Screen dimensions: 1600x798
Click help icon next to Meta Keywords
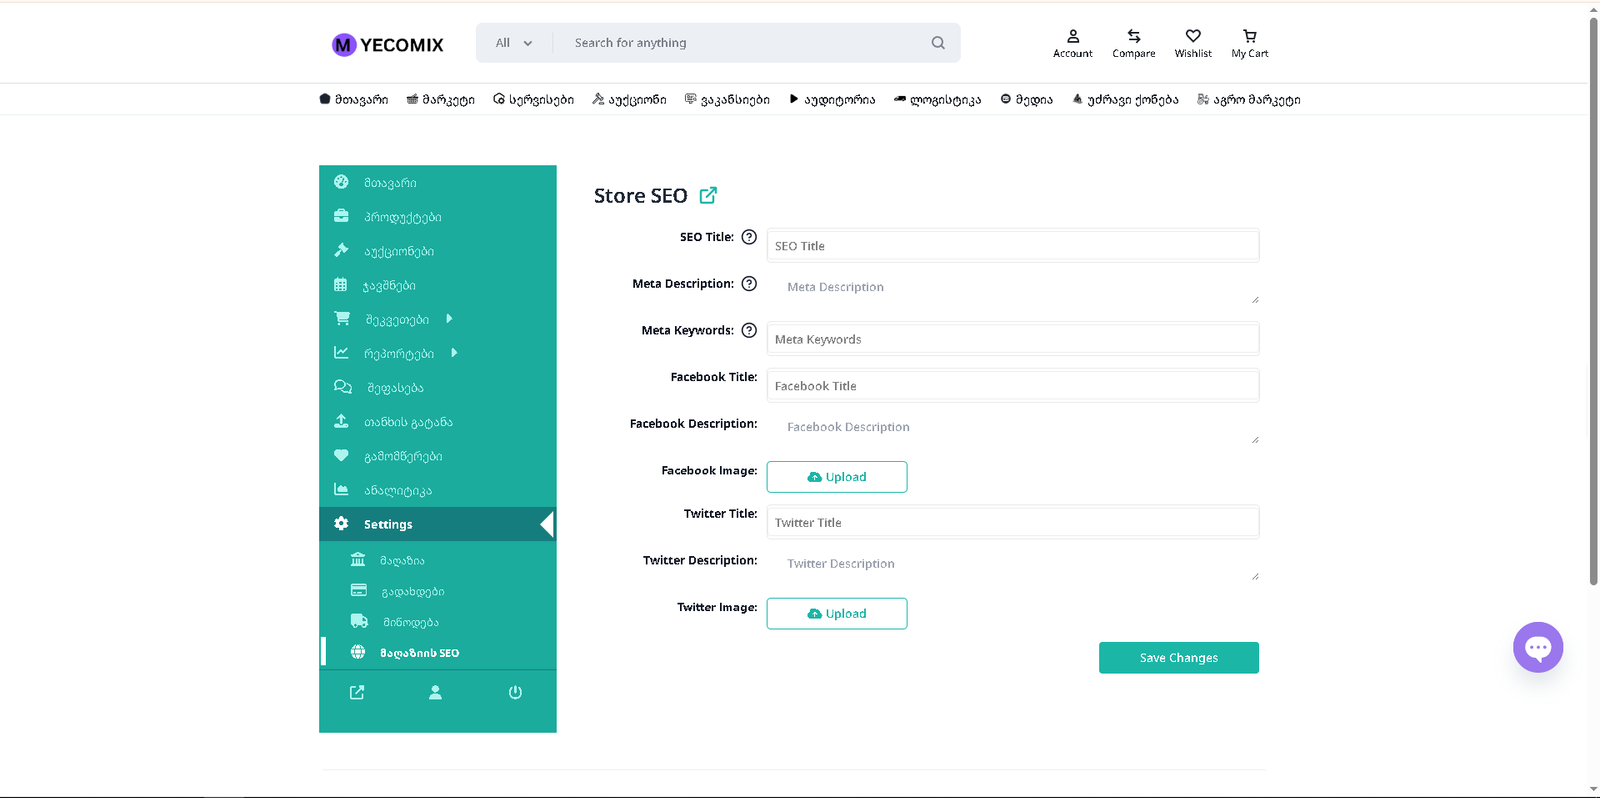749,331
